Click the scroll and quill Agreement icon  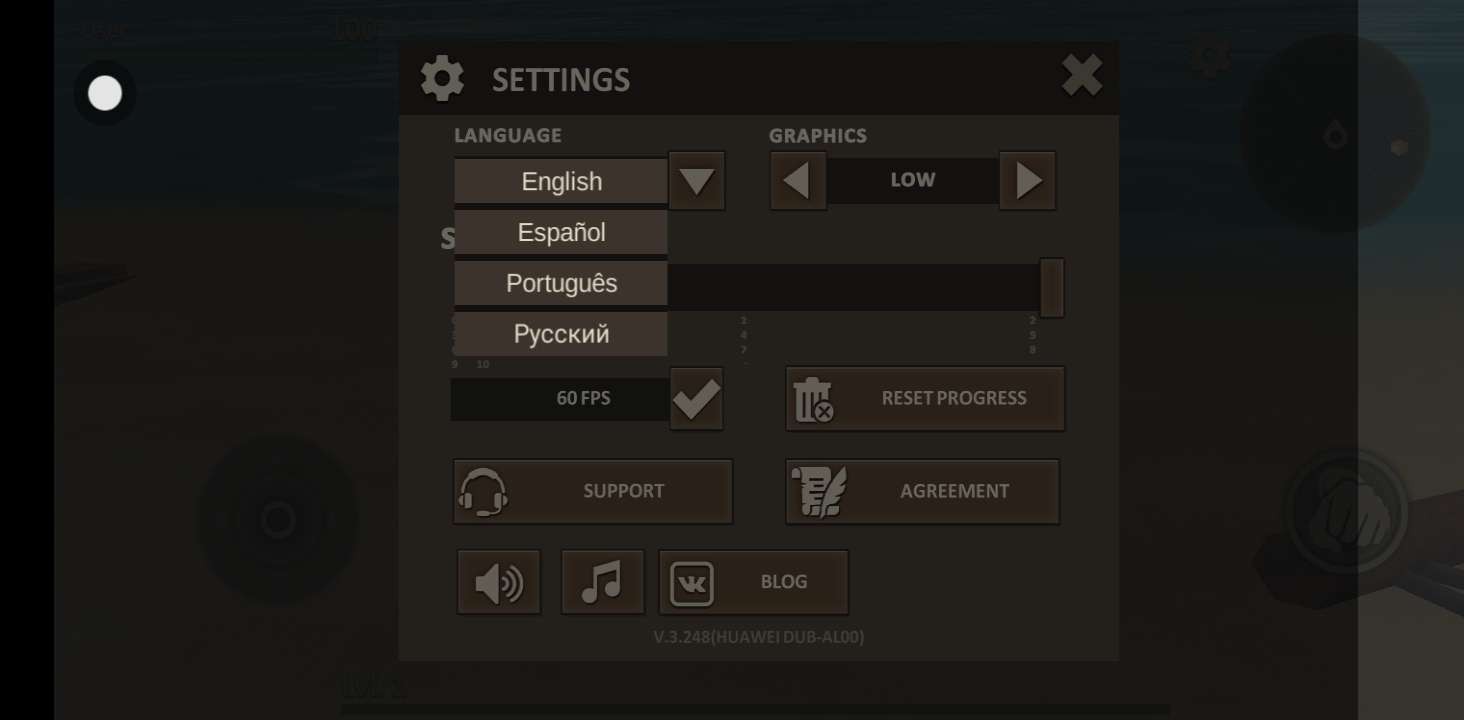820,491
